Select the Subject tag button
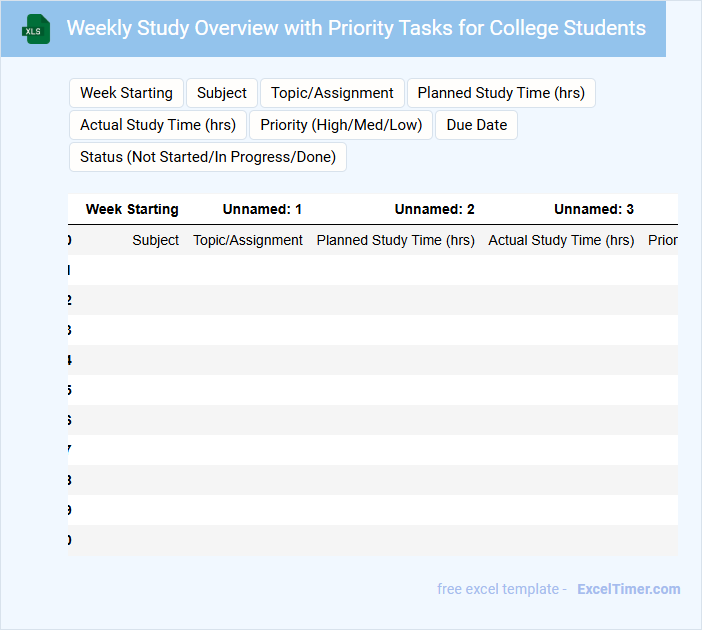702x630 pixels. pyautogui.click(x=222, y=93)
